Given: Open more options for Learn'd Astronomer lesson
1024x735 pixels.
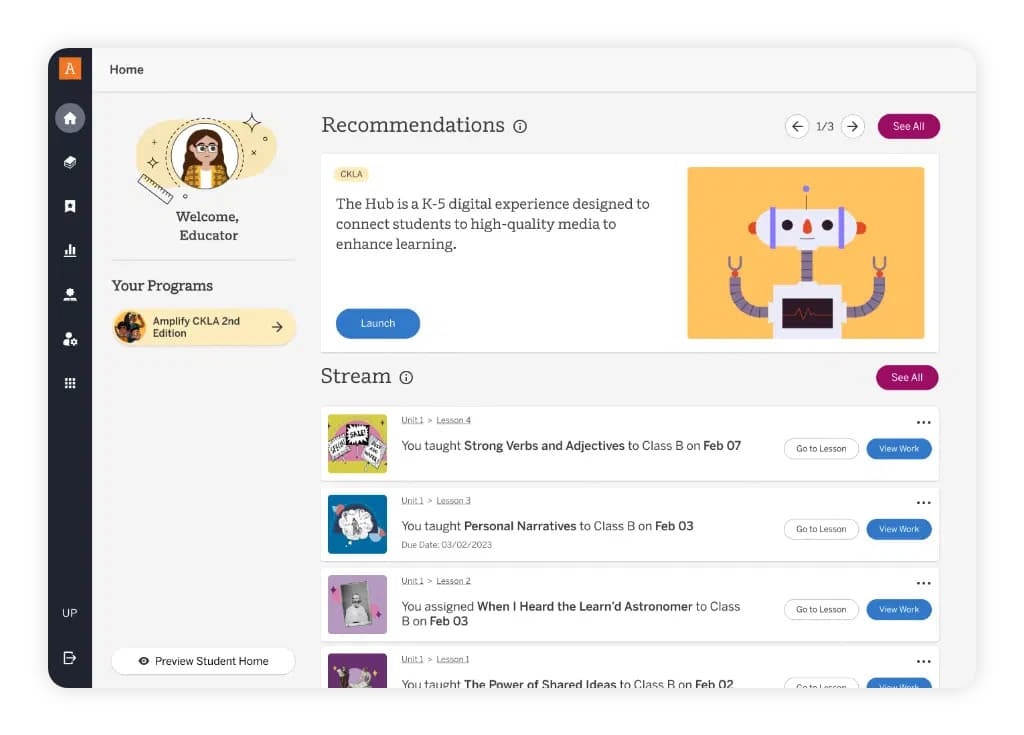Looking at the screenshot, I should point(923,583).
